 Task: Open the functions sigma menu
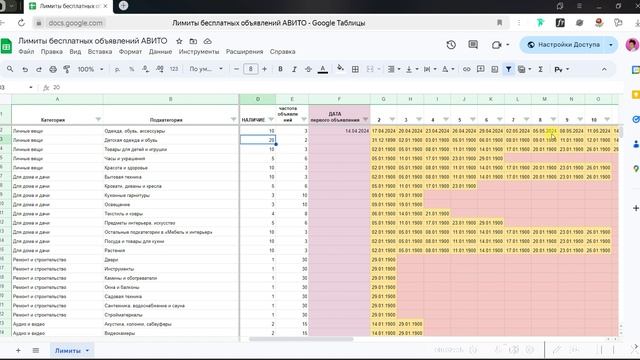(x=540, y=69)
